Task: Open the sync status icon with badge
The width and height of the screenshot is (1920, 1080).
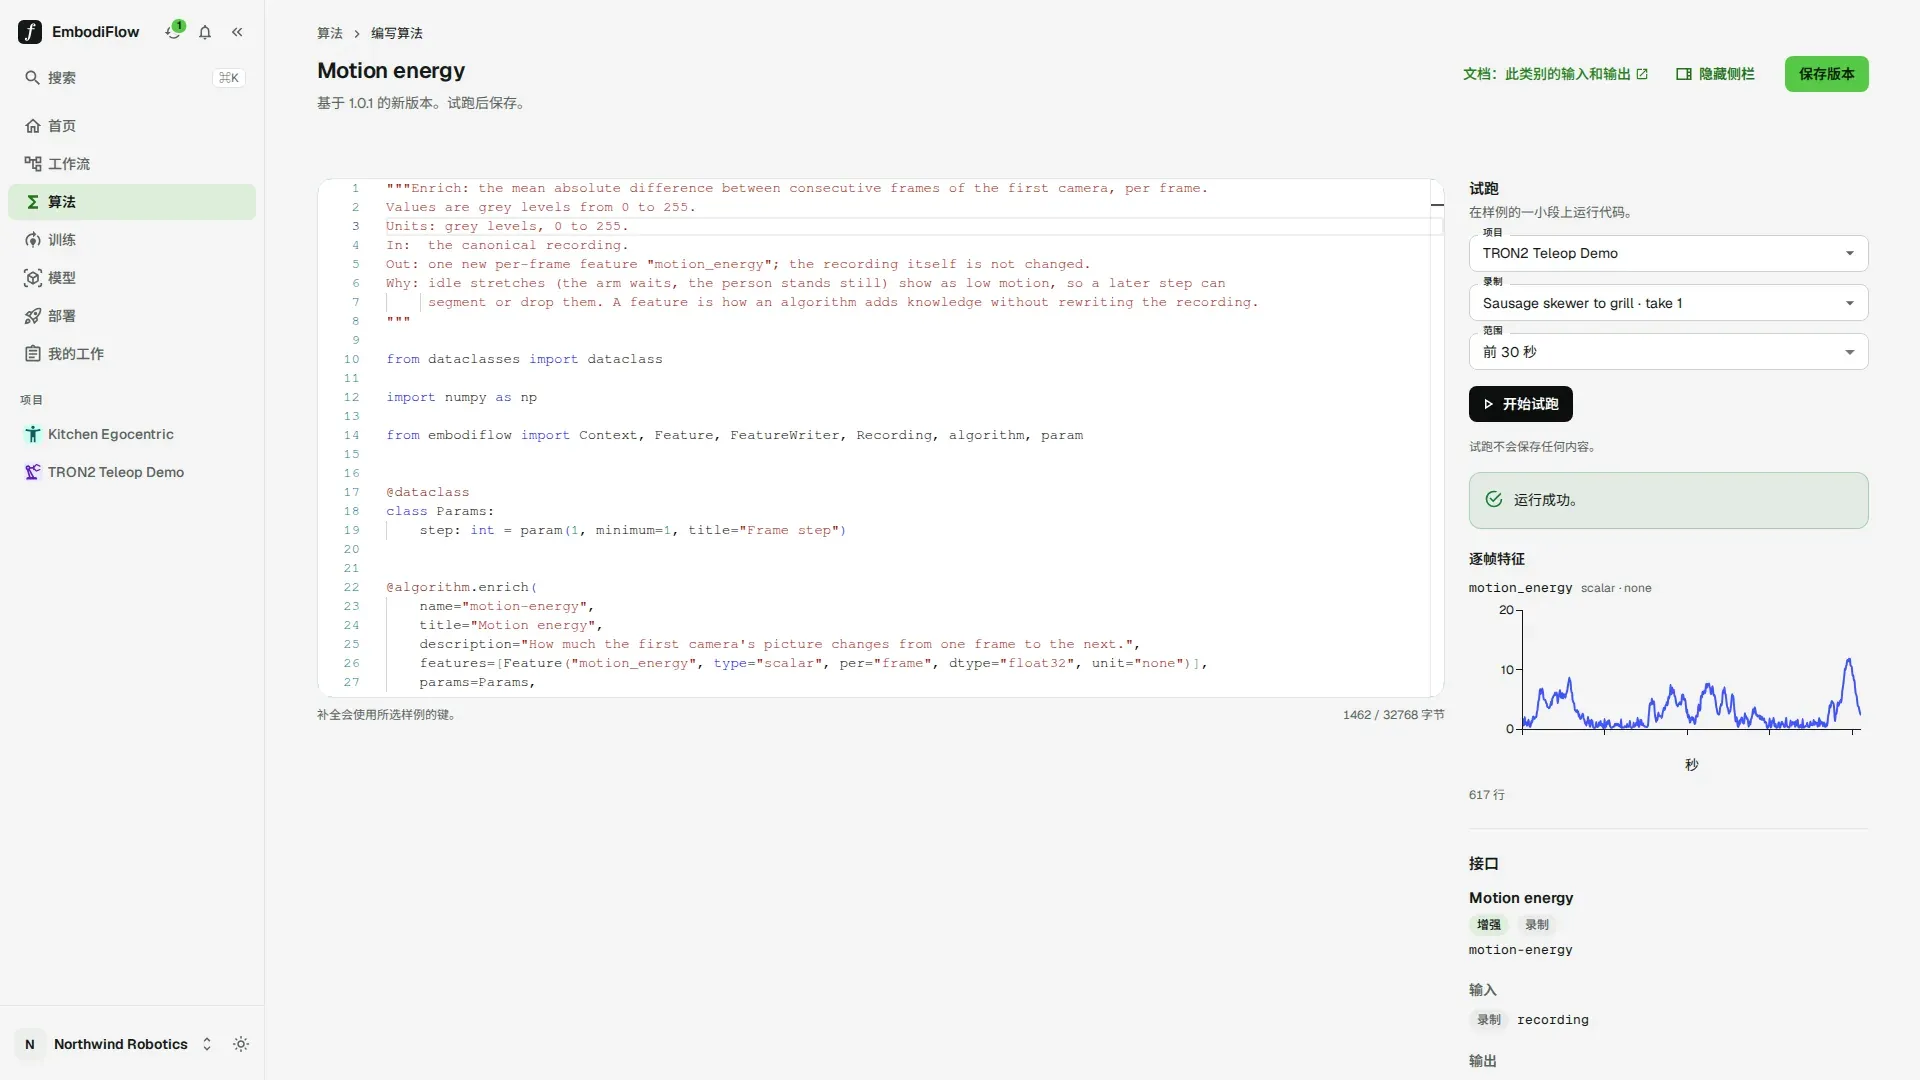Action: pos(173,32)
